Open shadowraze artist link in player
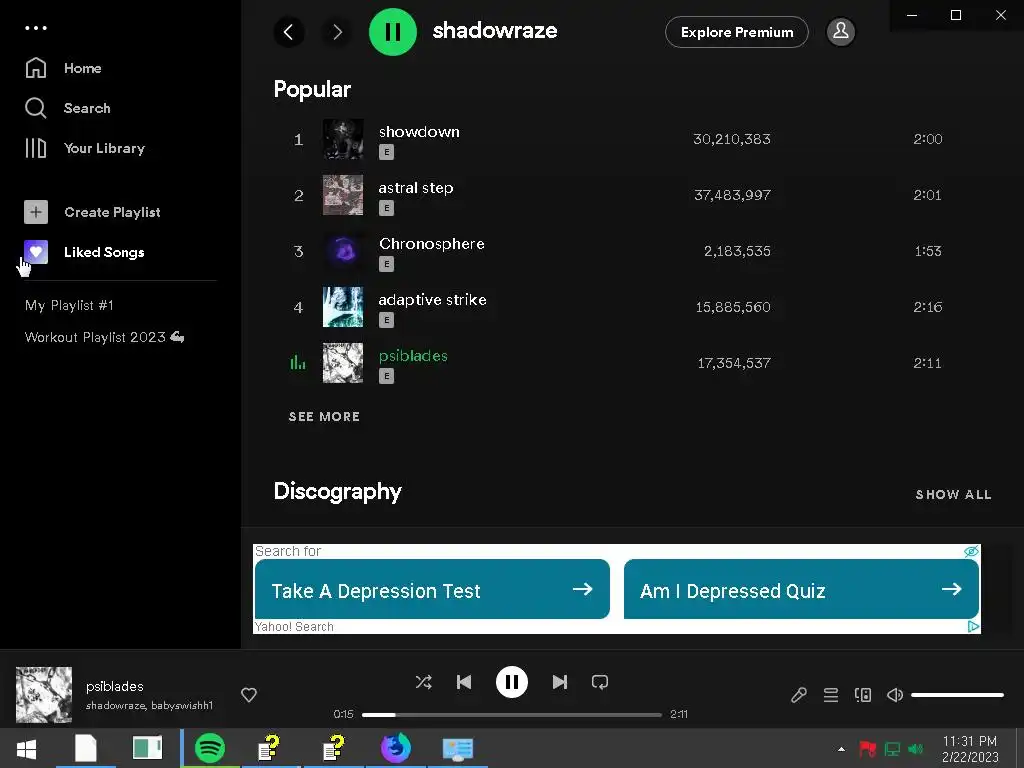1024x768 pixels. (x=115, y=705)
